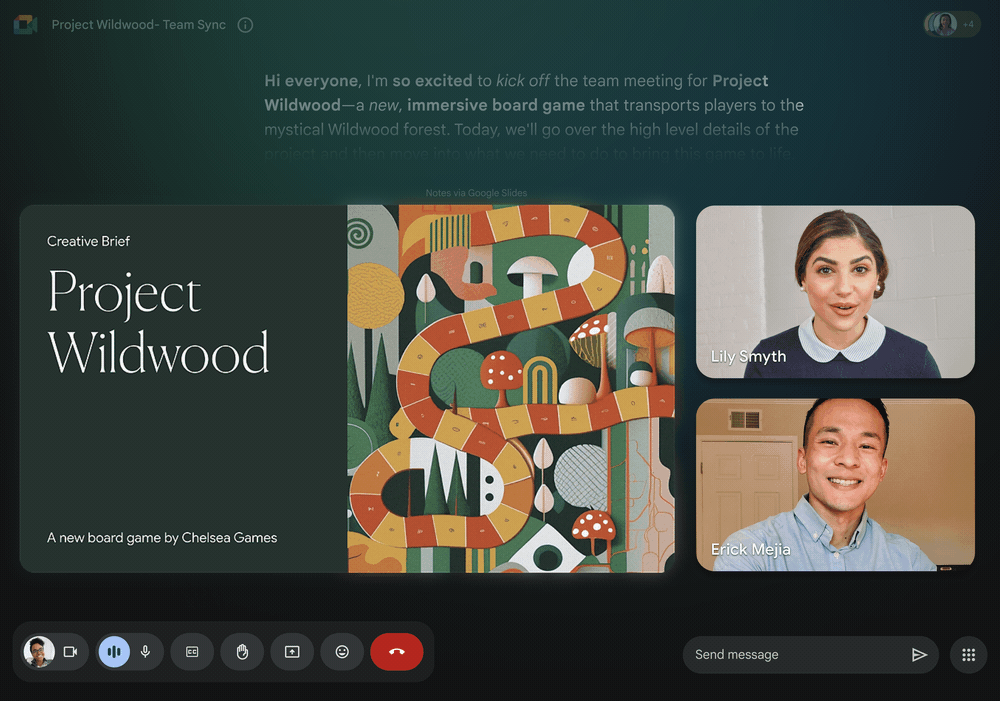Select Lily Smyth's video tile
The height and width of the screenshot is (701, 1000).
click(x=835, y=292)
